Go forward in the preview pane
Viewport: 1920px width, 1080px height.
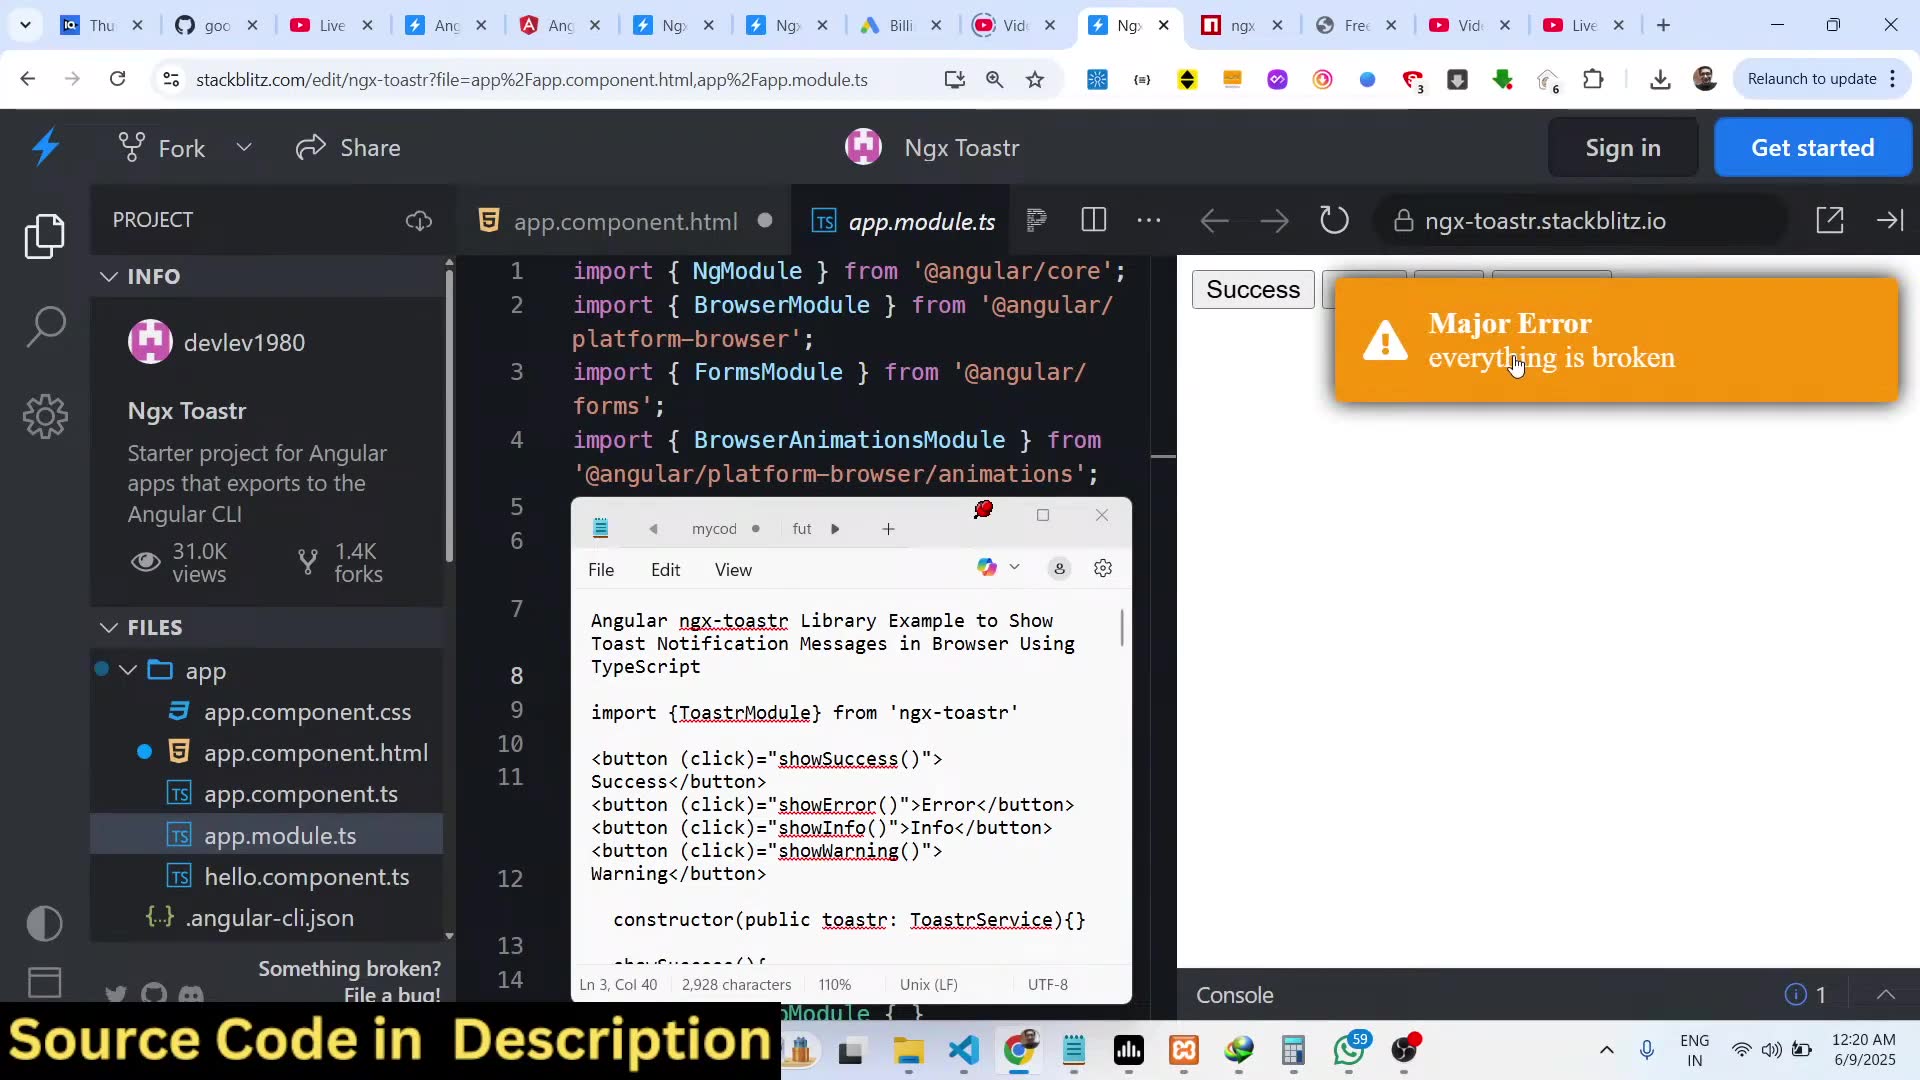[1274, 221]
